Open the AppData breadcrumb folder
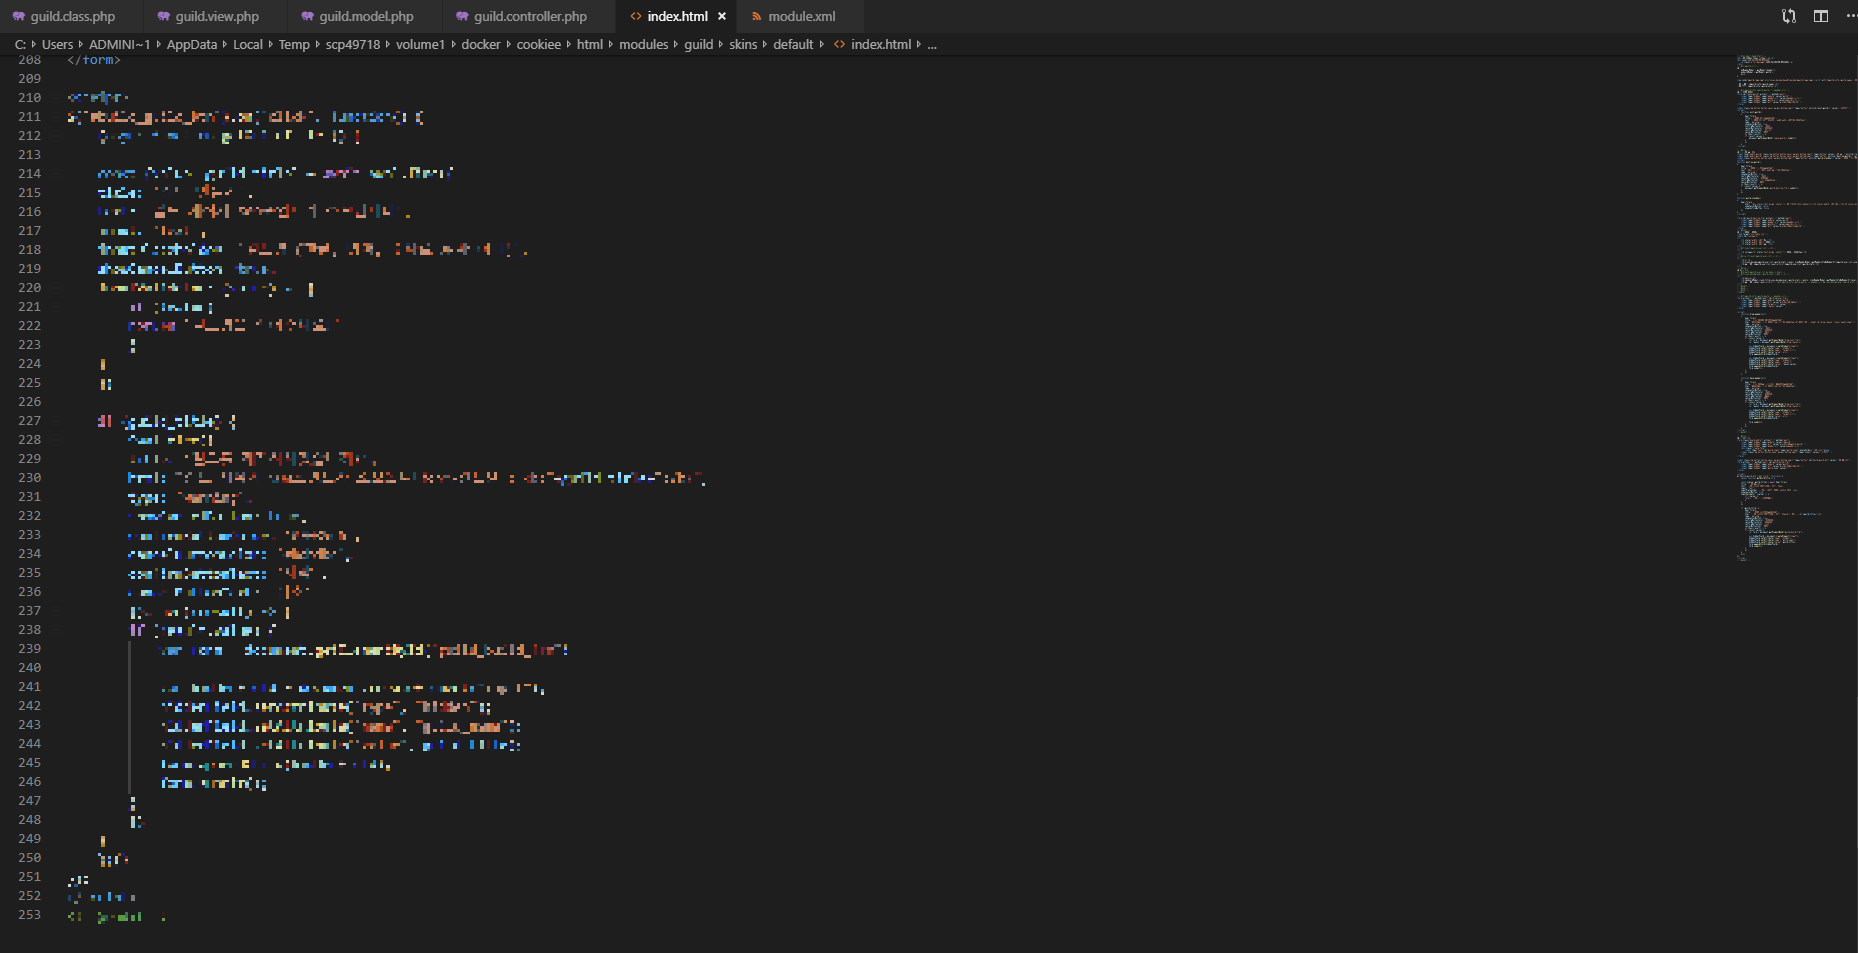The width and height of the screenshot is (1858, 953). [191, 44]
